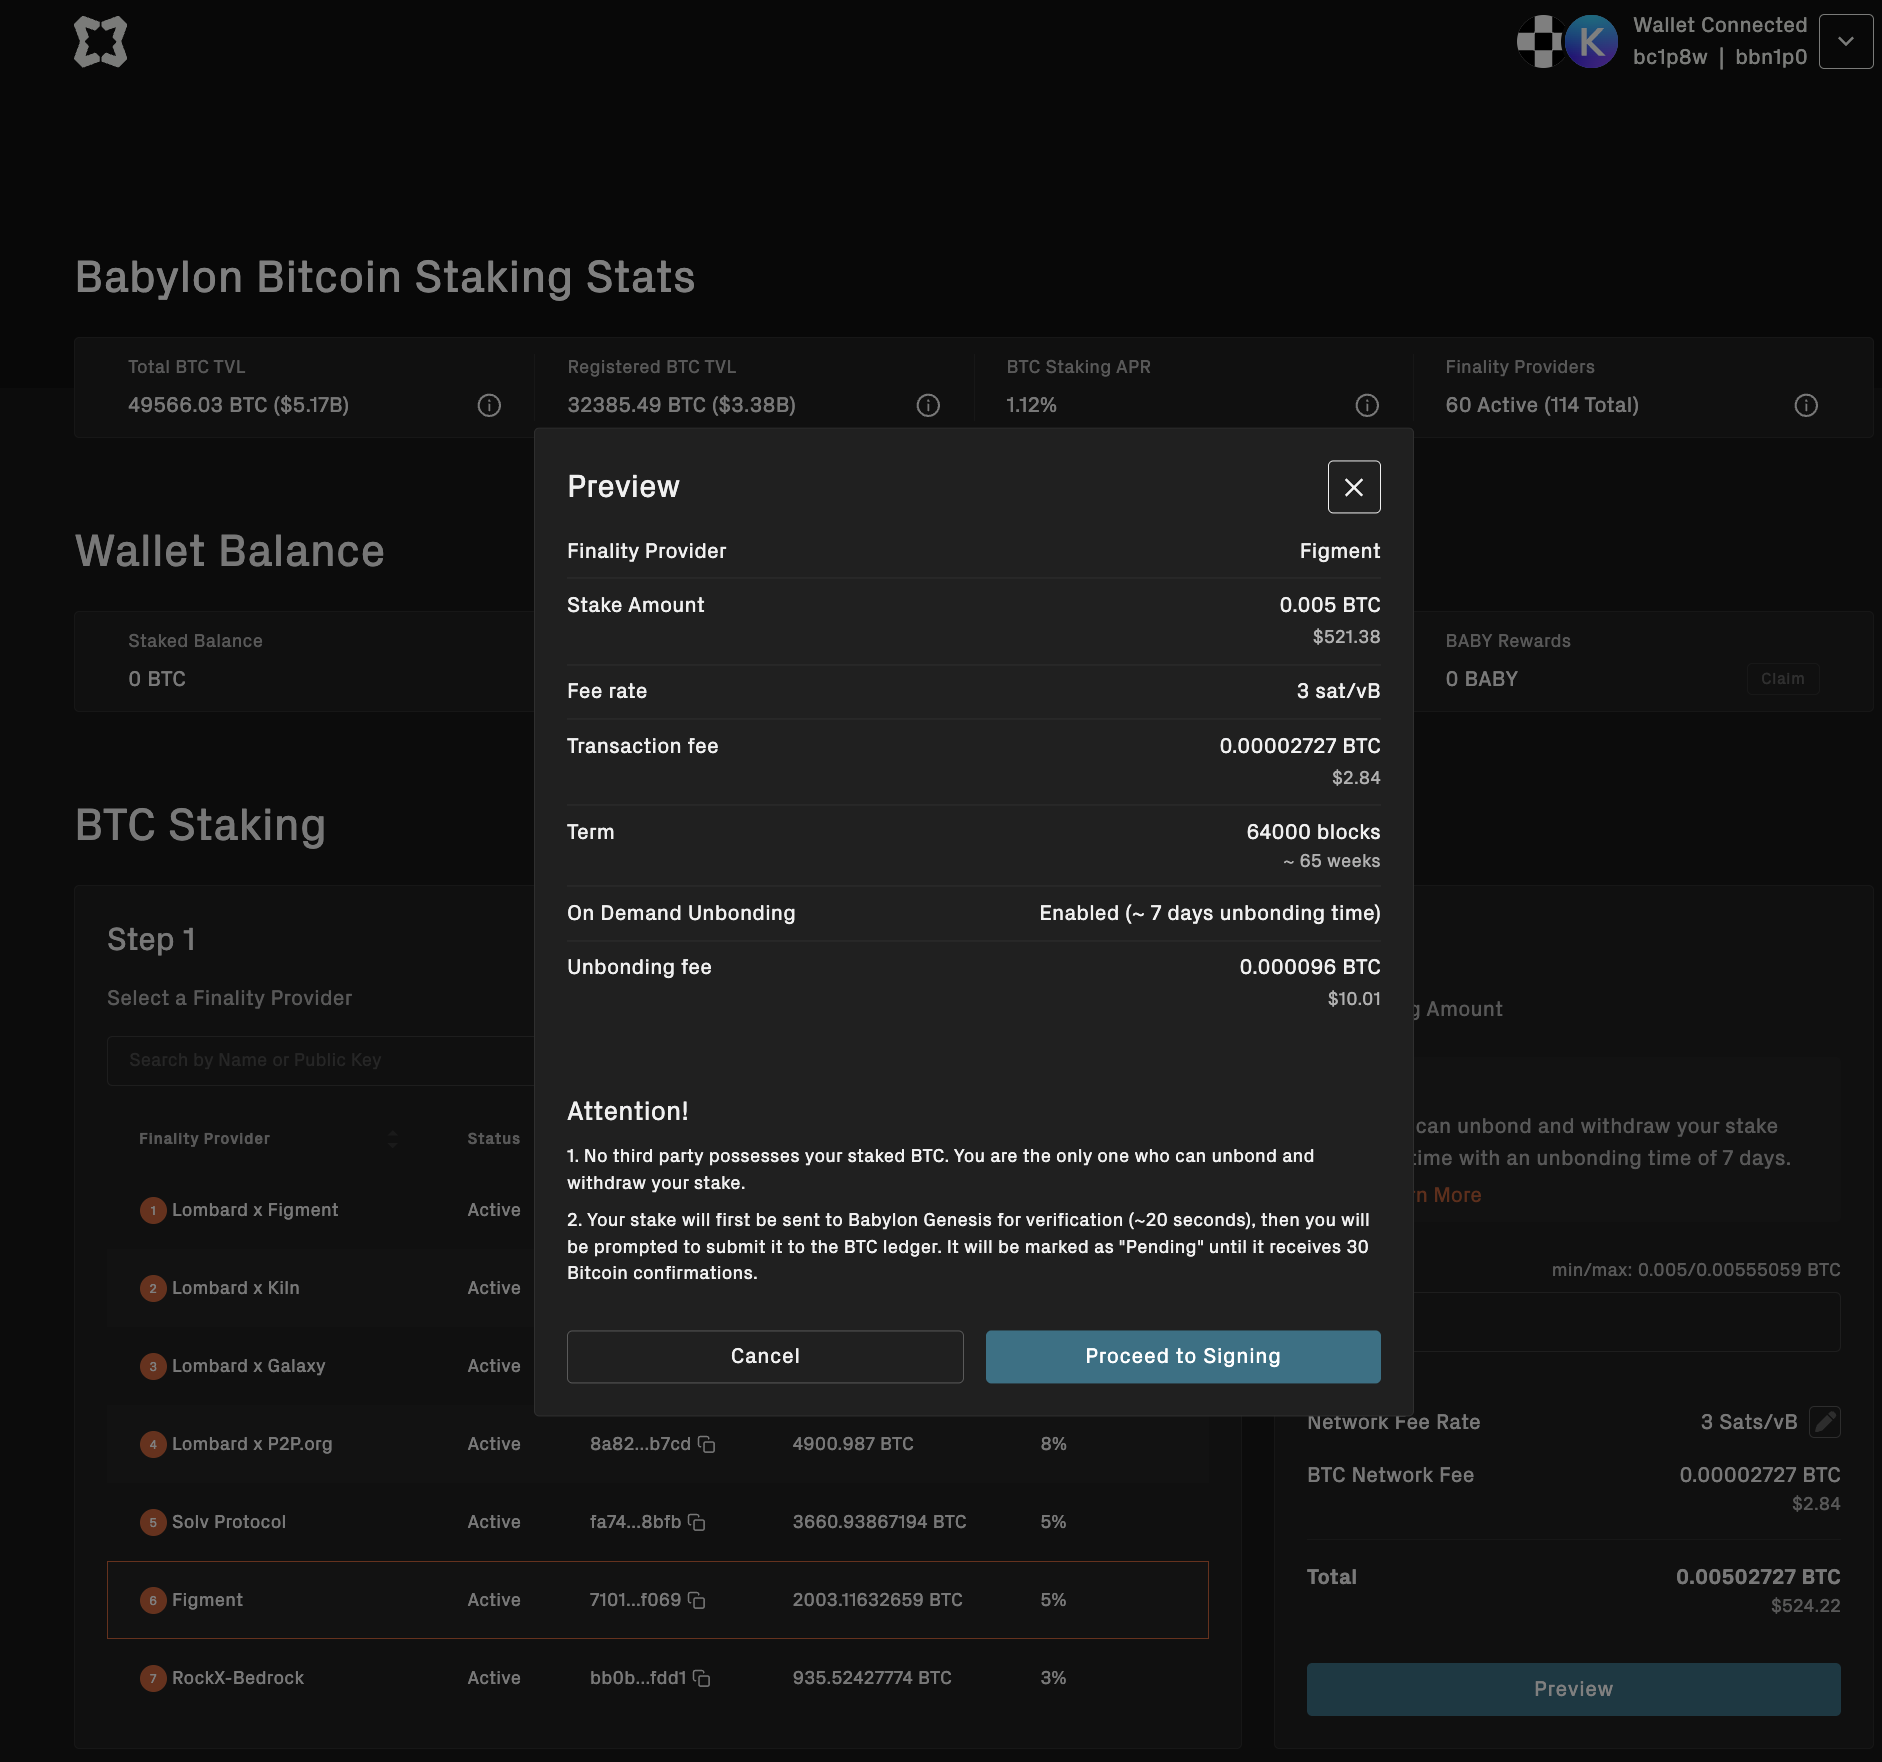Copy public key bb0b...fdd1
Viewport: 1882px width, 1762px height.
(702, 1678)
